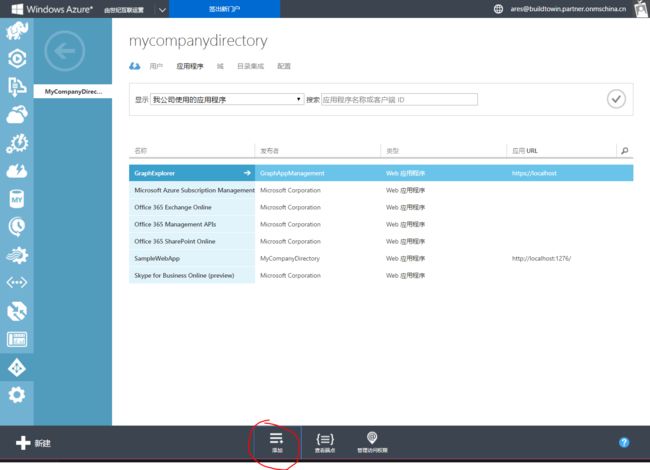Image resolution: width=650 pixels, height=470 pixels.
Task: Switch to the 应用程序 tab
Action: click(190, 66)
